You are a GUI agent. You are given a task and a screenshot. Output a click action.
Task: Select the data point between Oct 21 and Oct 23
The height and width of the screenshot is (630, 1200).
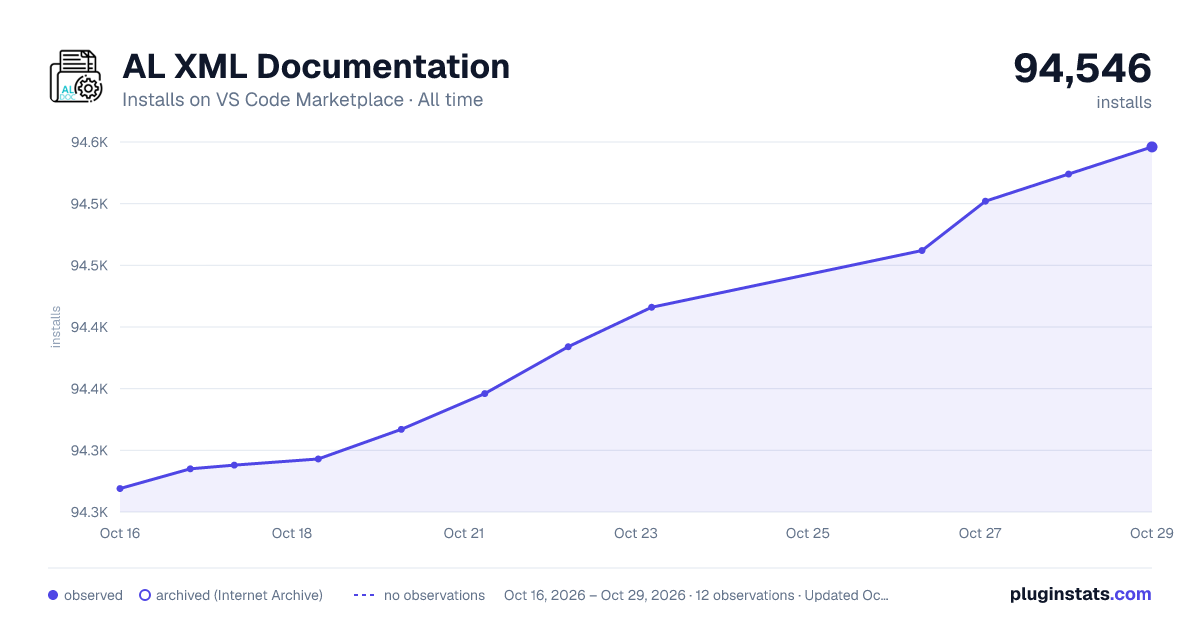pos(568,347)
